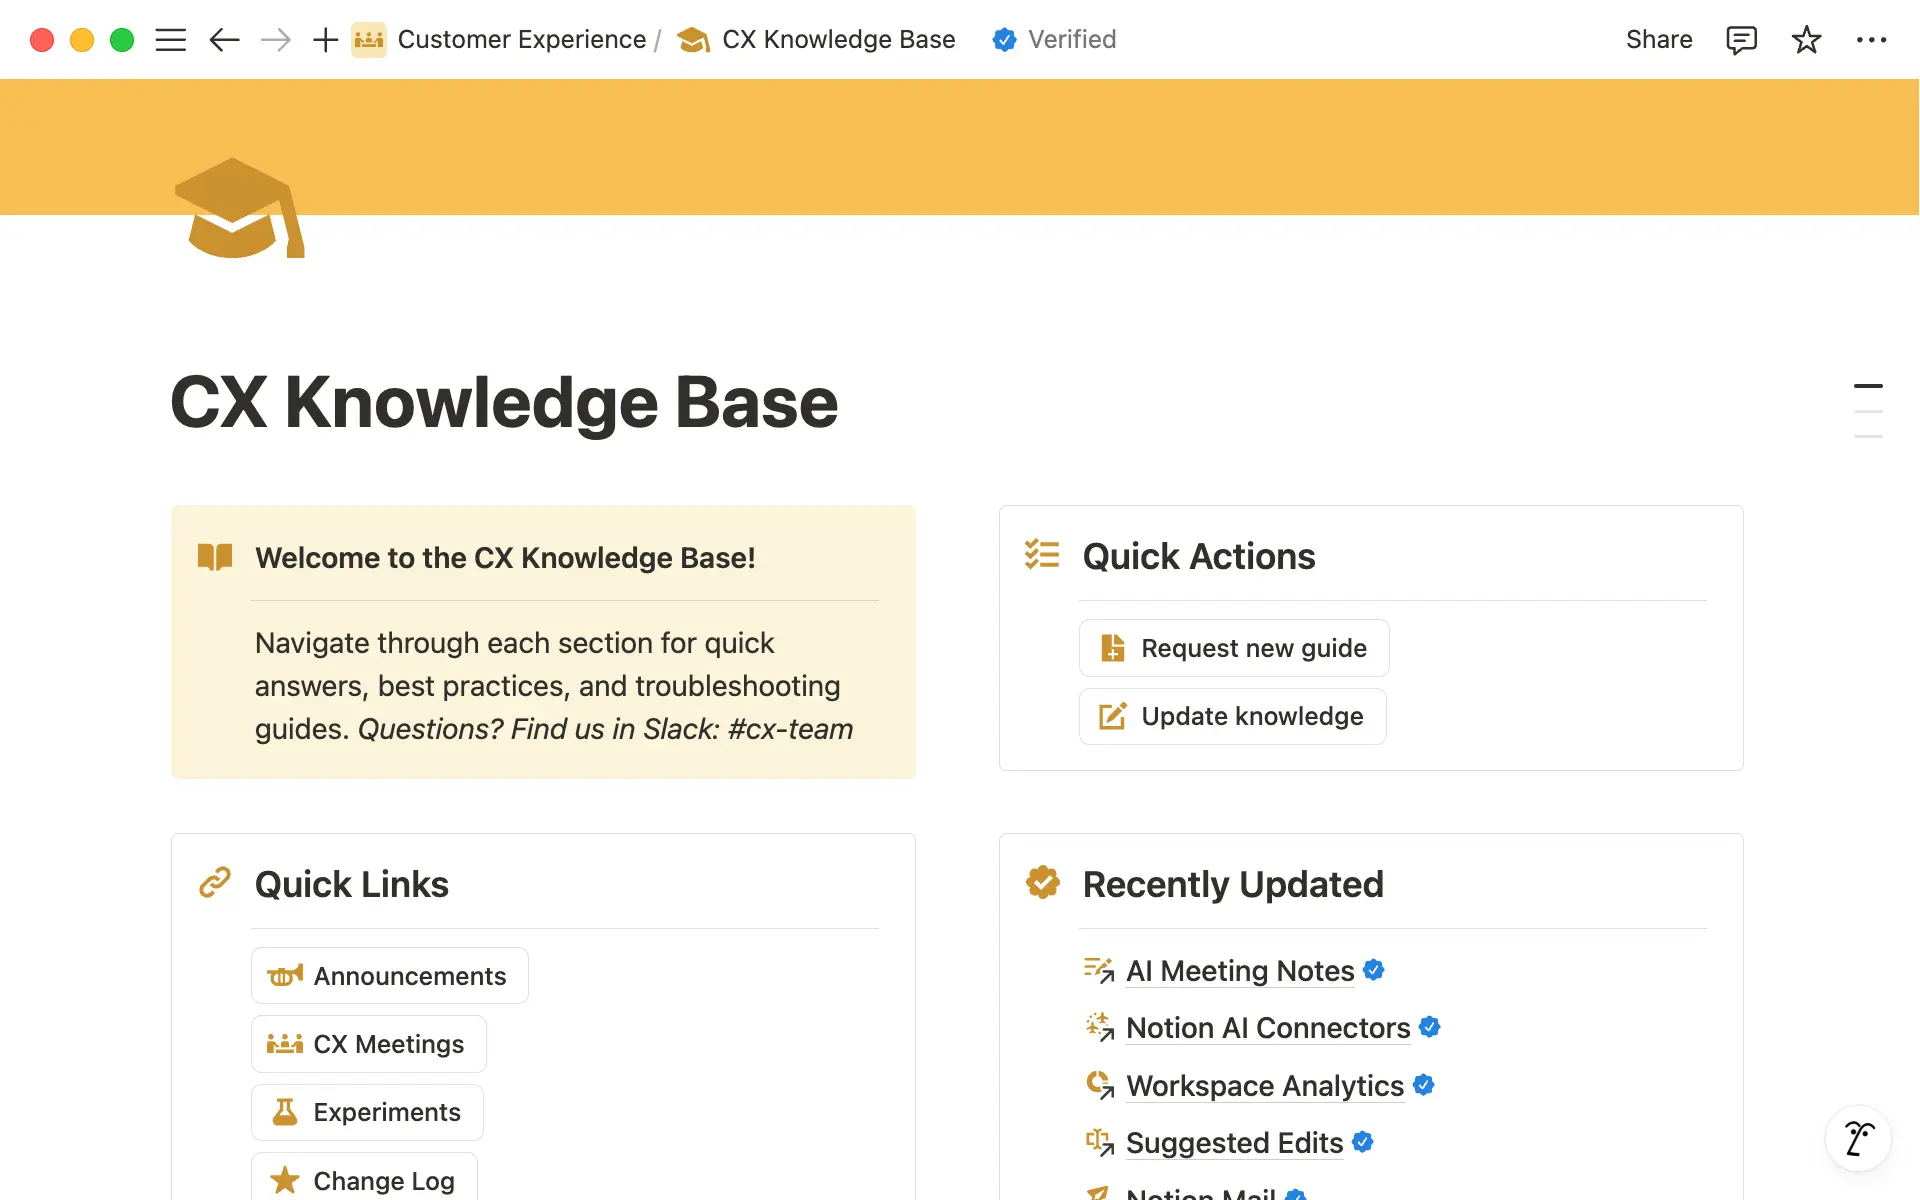Open the Customer Experience breadcrumb

[522, 39]
